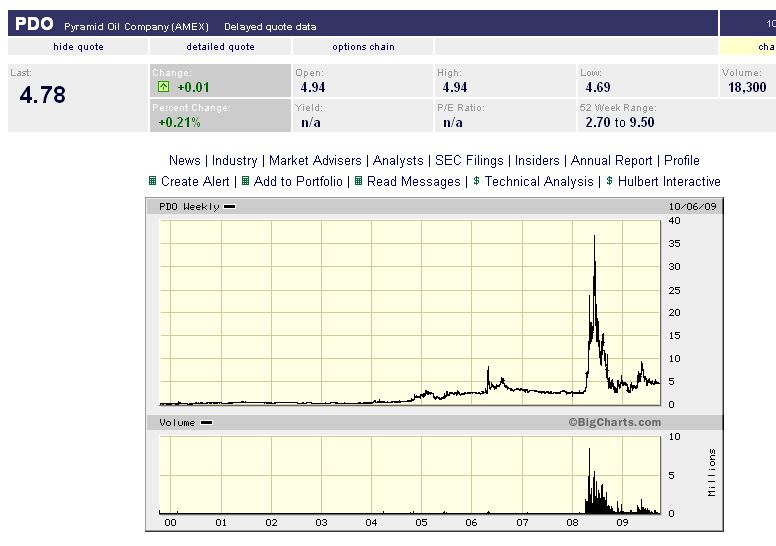
Task: Click the Volume legend line marker
Action: pyautogui.click(x=206, y=422)
